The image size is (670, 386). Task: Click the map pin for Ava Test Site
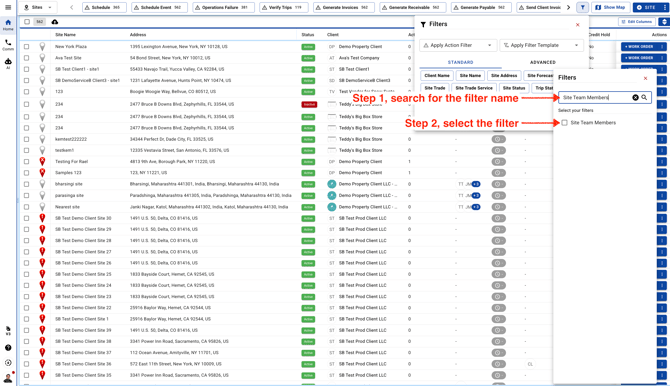tap(42, 58)
